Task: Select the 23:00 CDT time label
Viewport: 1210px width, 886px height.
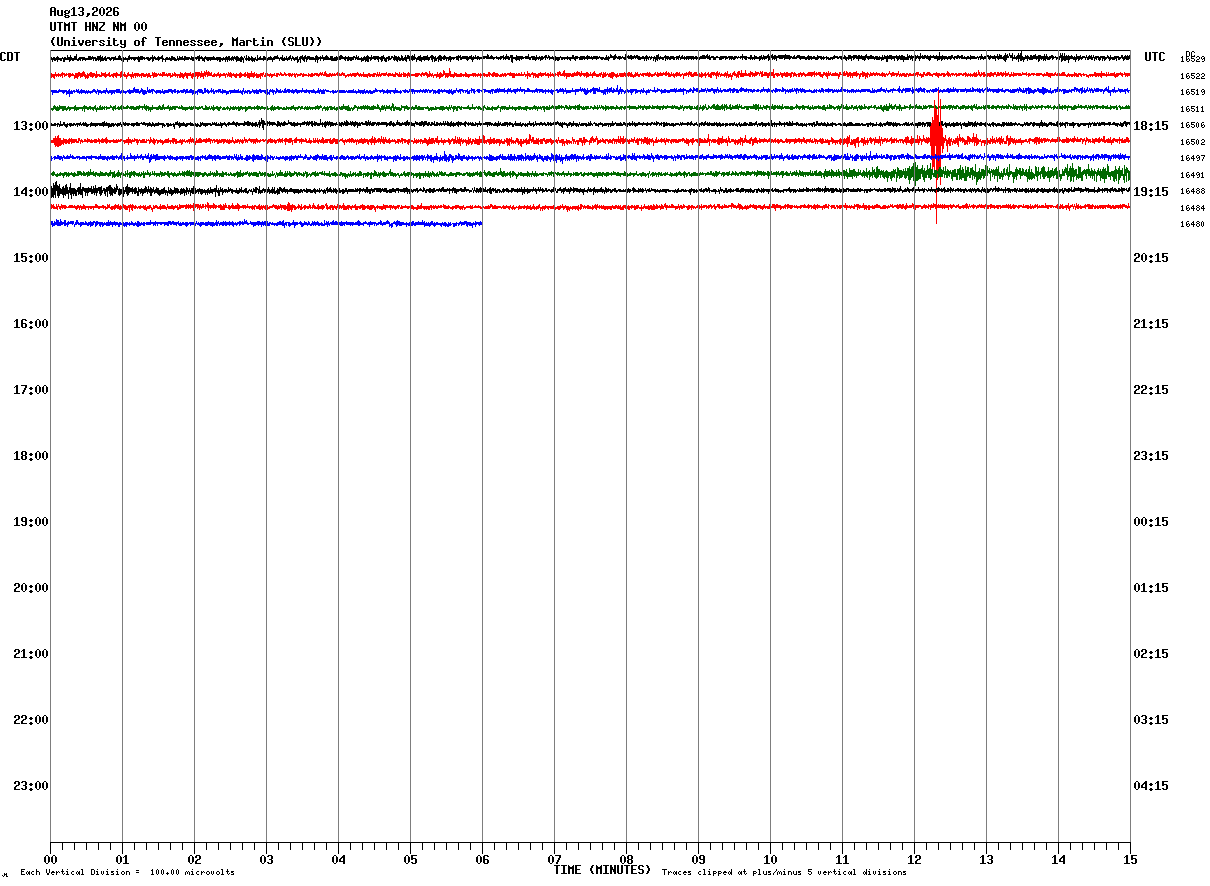Action: (x=30, y=785)
